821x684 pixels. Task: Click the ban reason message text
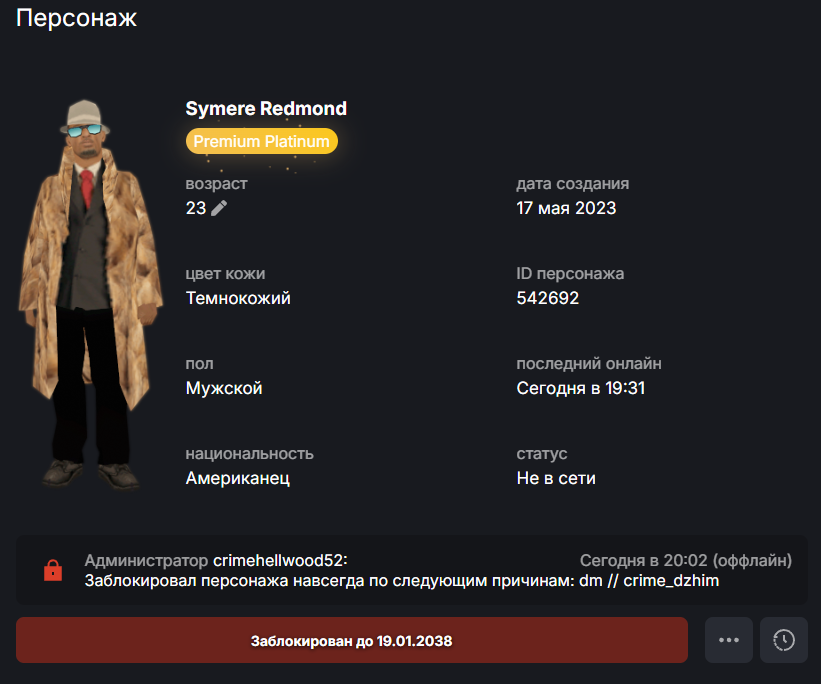point(402,580)
